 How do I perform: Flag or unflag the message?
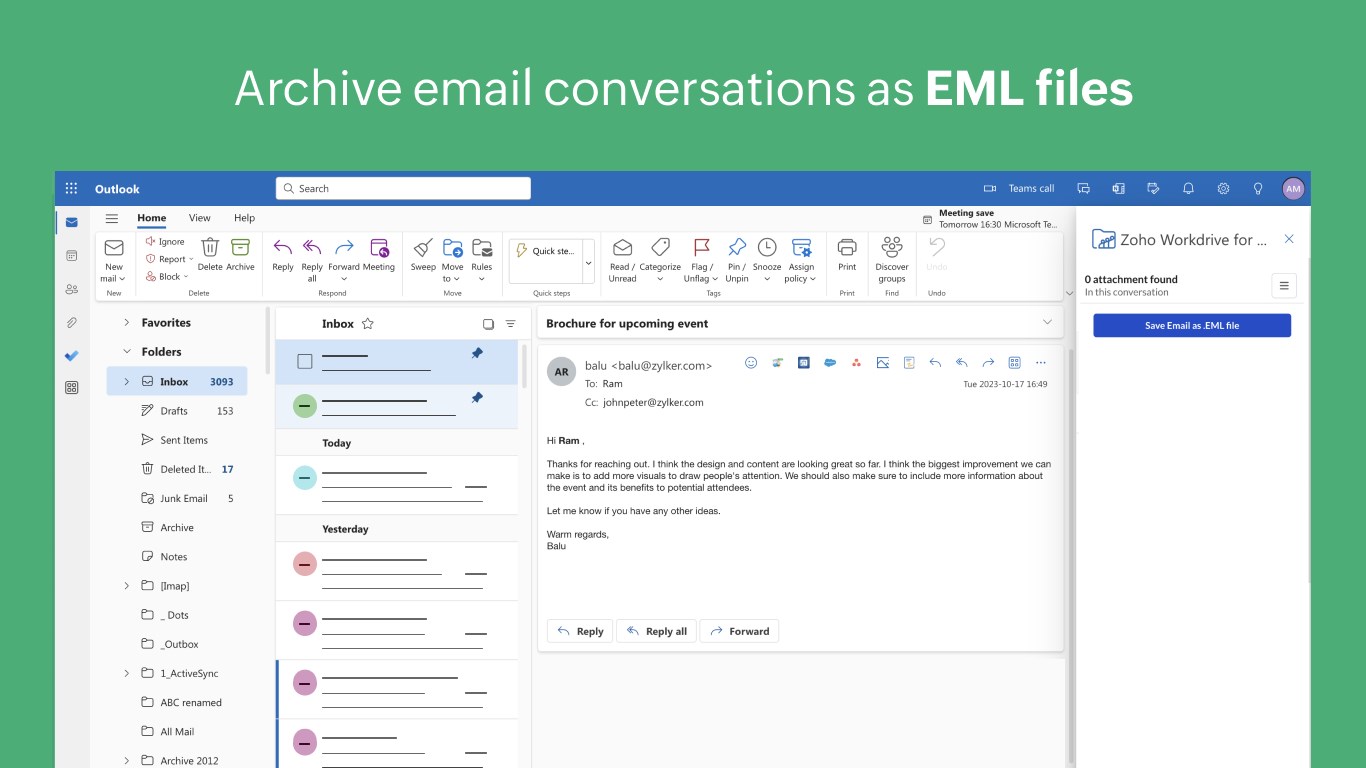click(701, 260)
